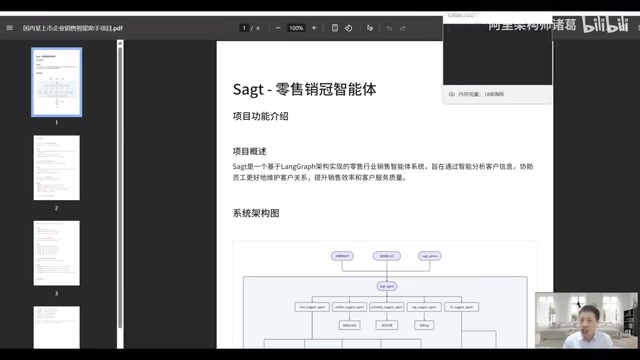
Task: Rotate the PDF counterclockwise
Action: click(349, 28)
